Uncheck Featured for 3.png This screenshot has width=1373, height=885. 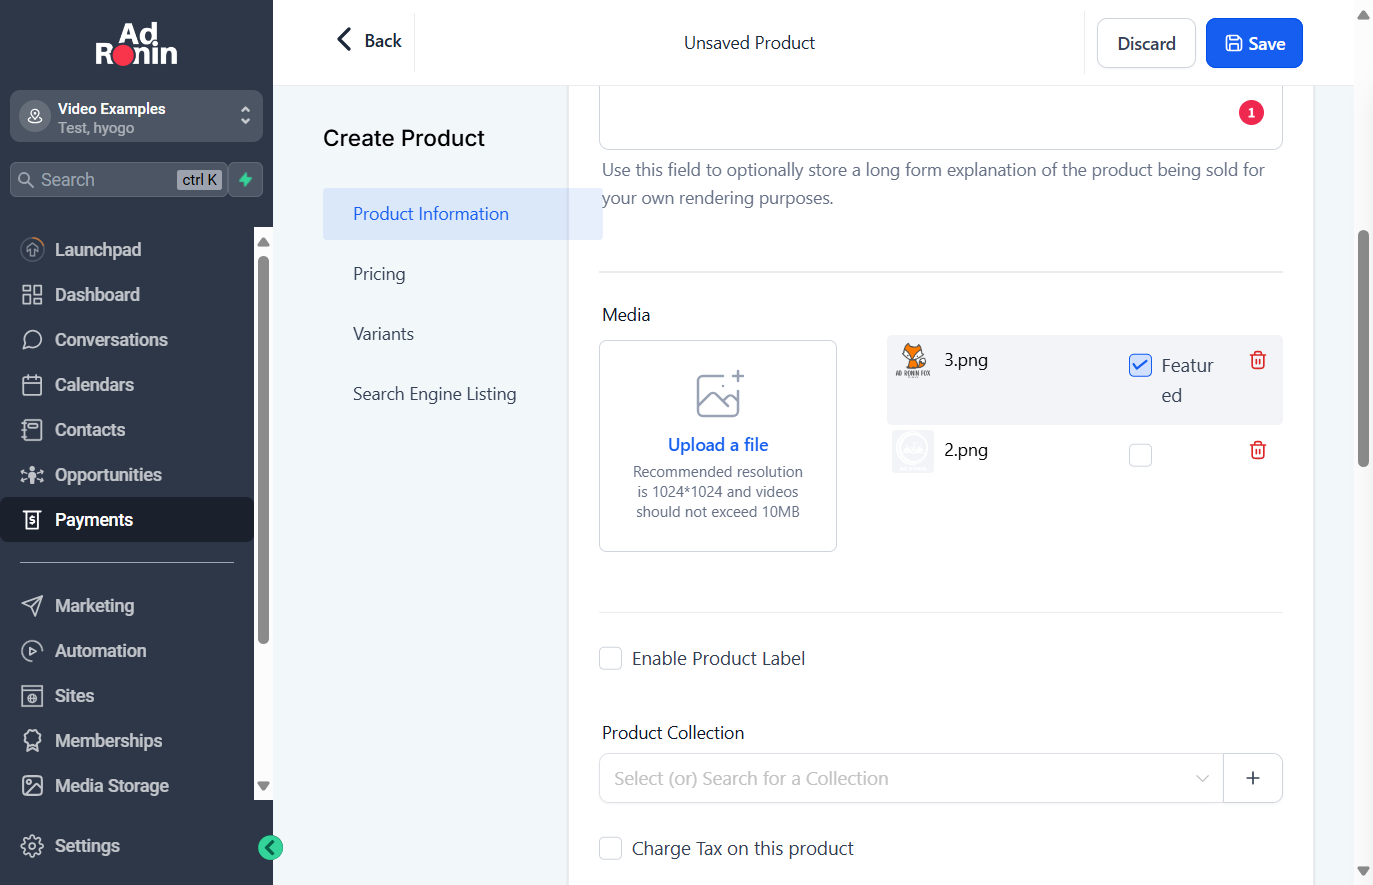tap(1140, 366)
